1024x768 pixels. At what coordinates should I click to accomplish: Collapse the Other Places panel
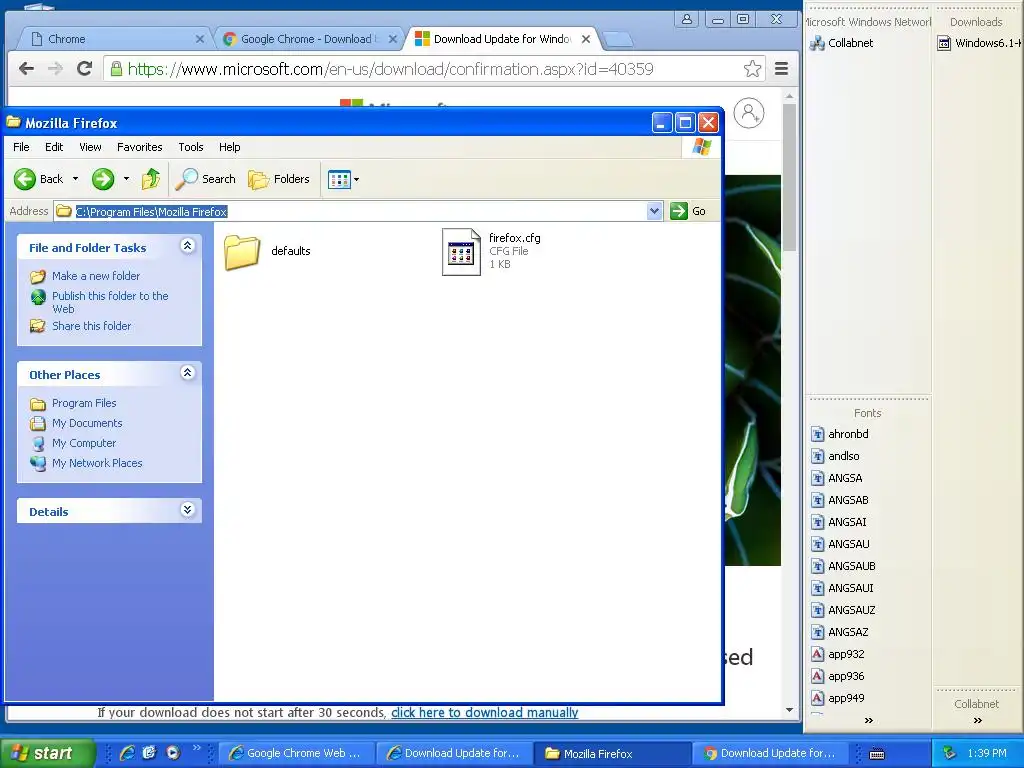click(x=187, y=373)
